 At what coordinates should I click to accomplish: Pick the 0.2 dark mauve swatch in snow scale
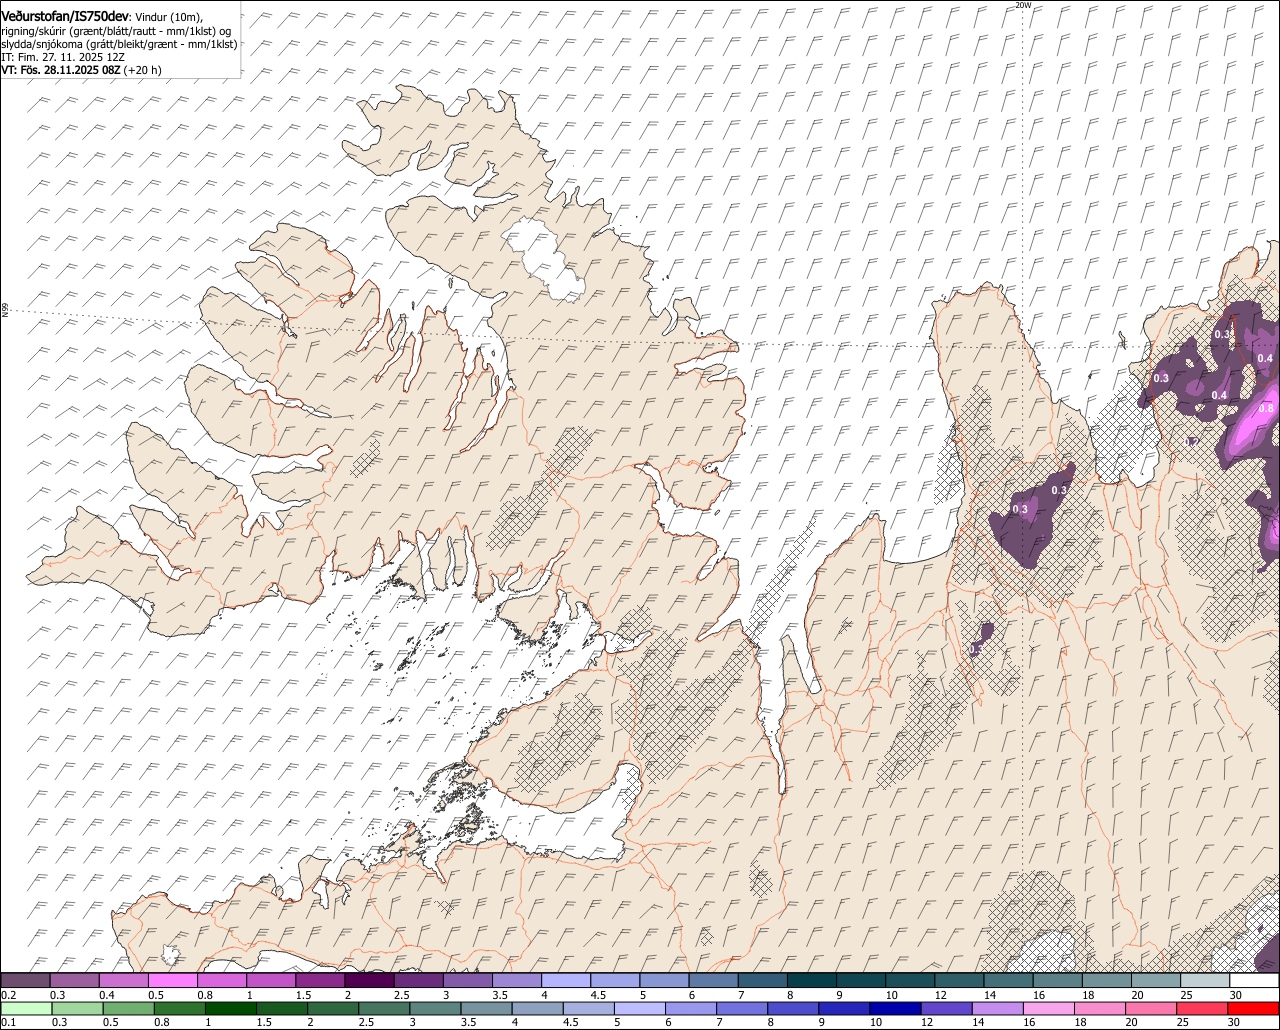coord(25,980)
